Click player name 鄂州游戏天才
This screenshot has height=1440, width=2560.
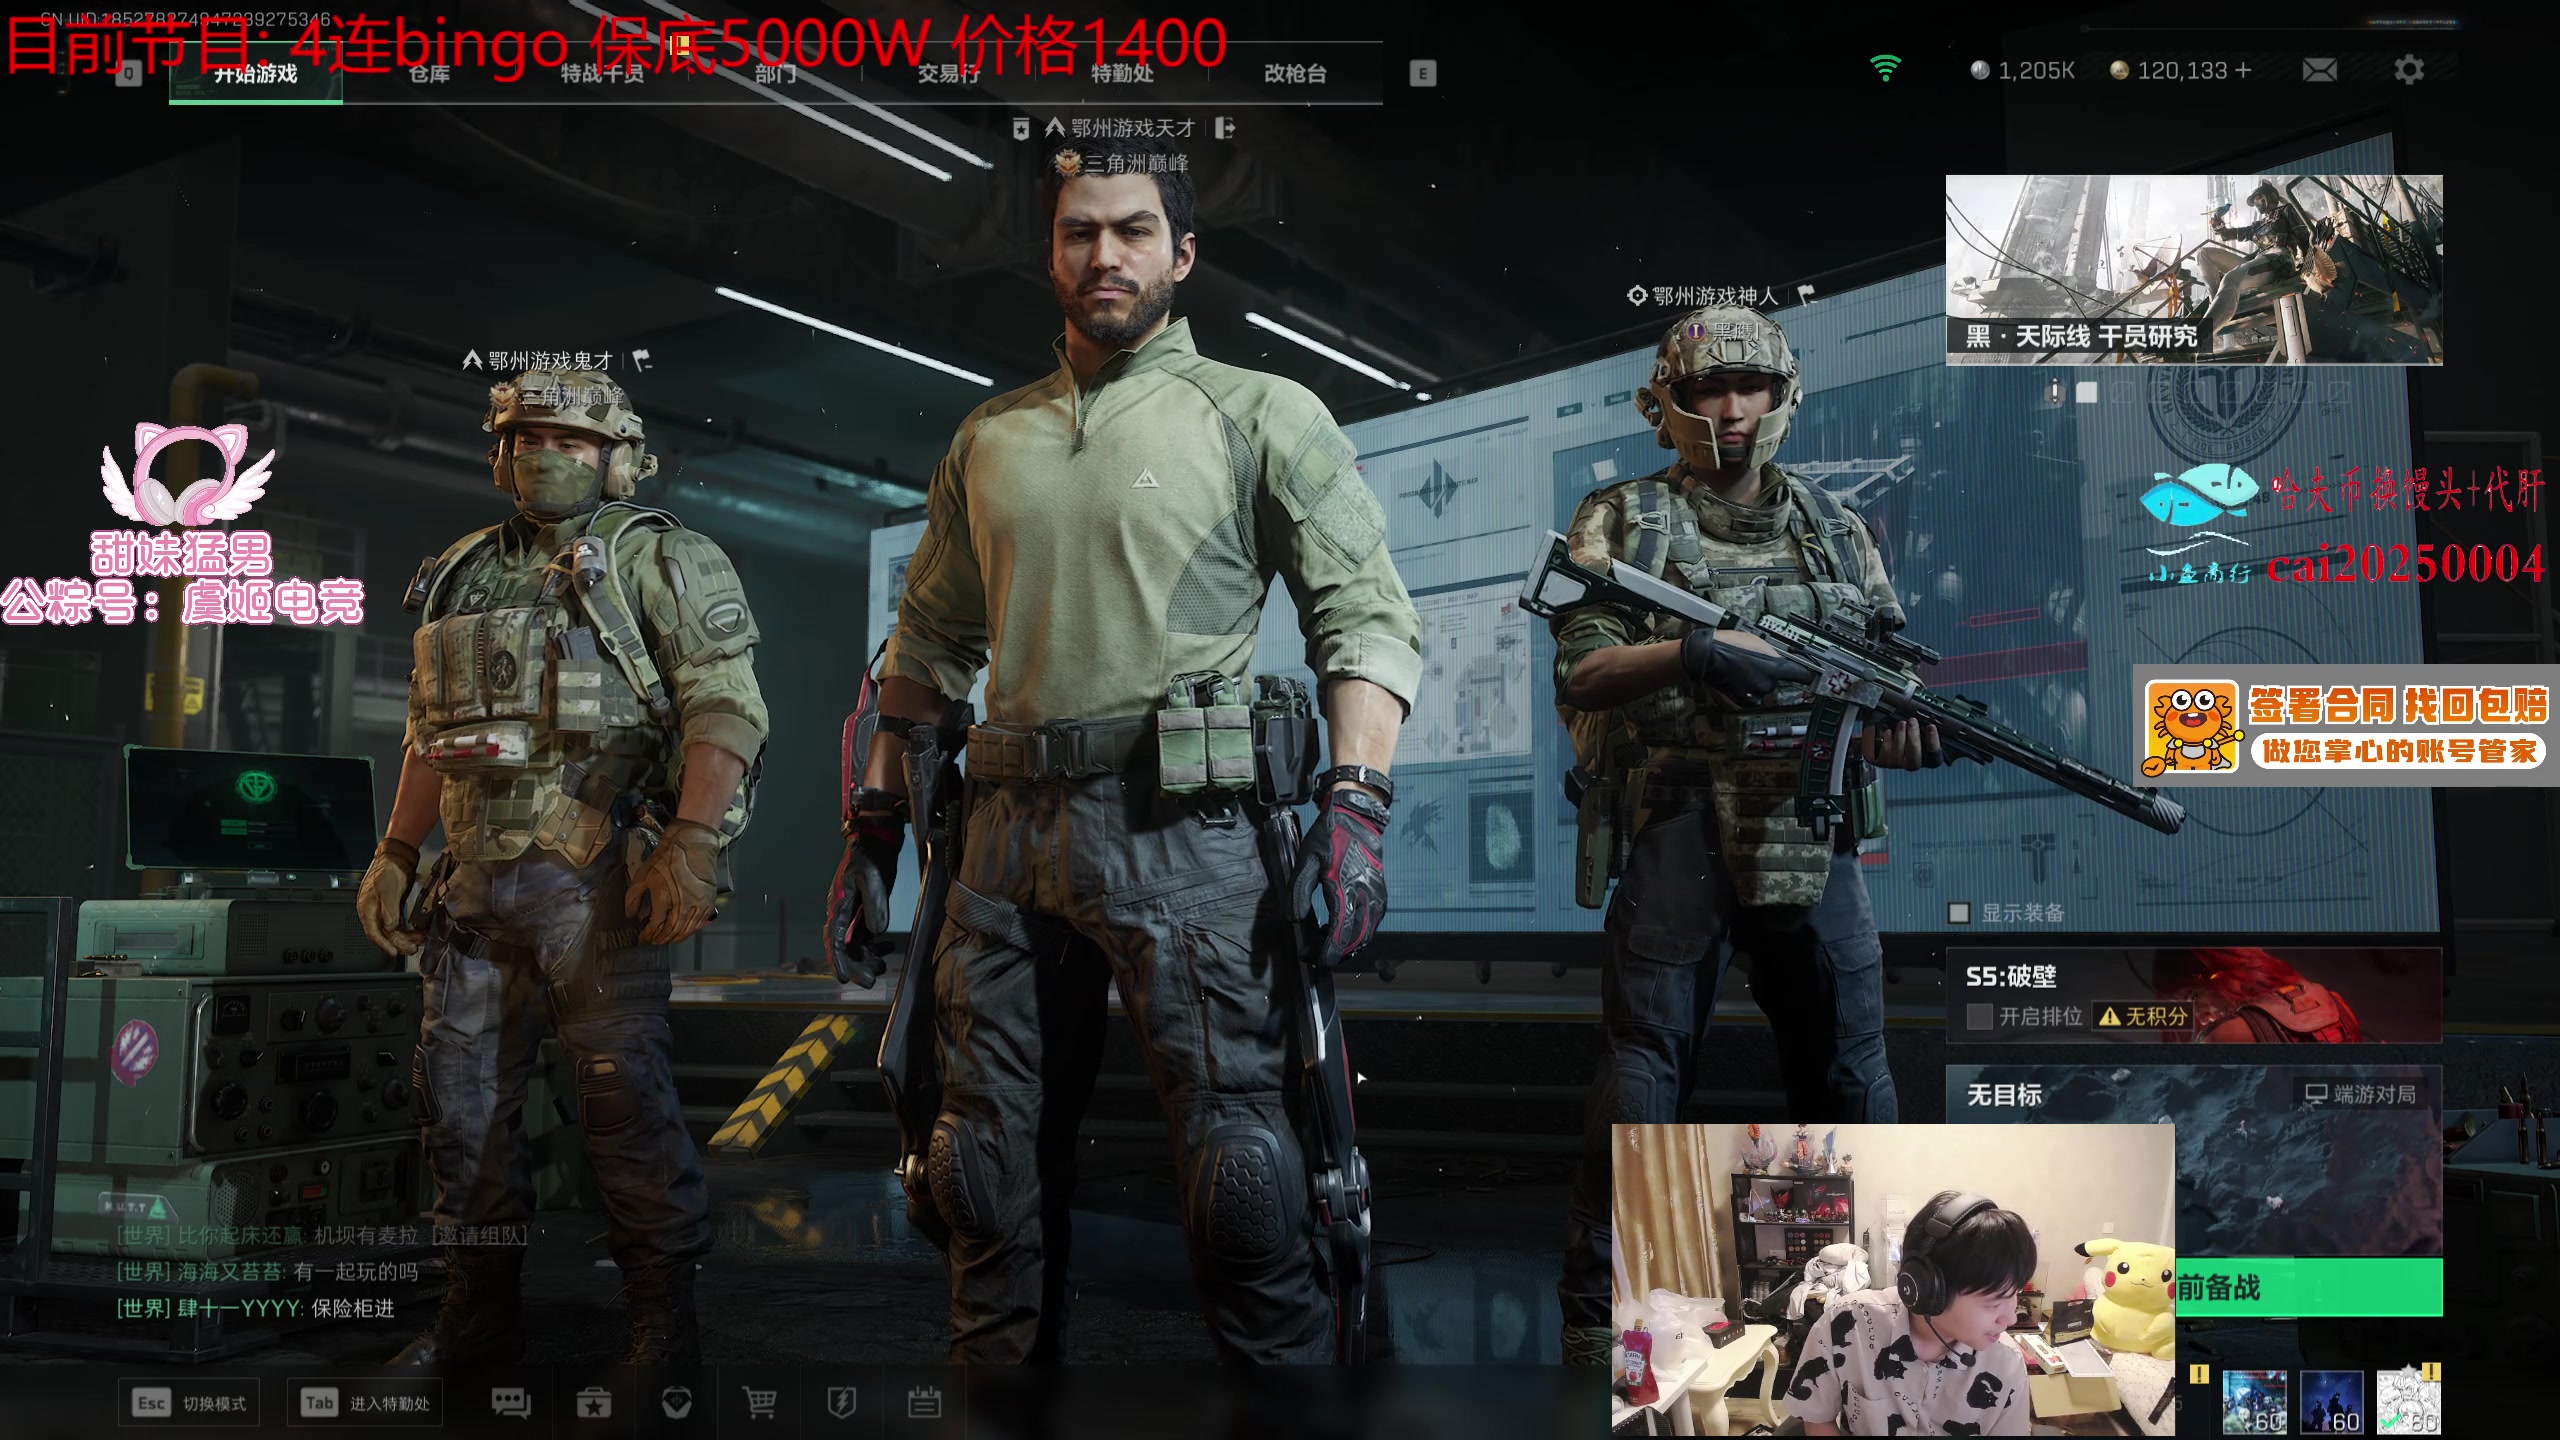click(1133, 128)
